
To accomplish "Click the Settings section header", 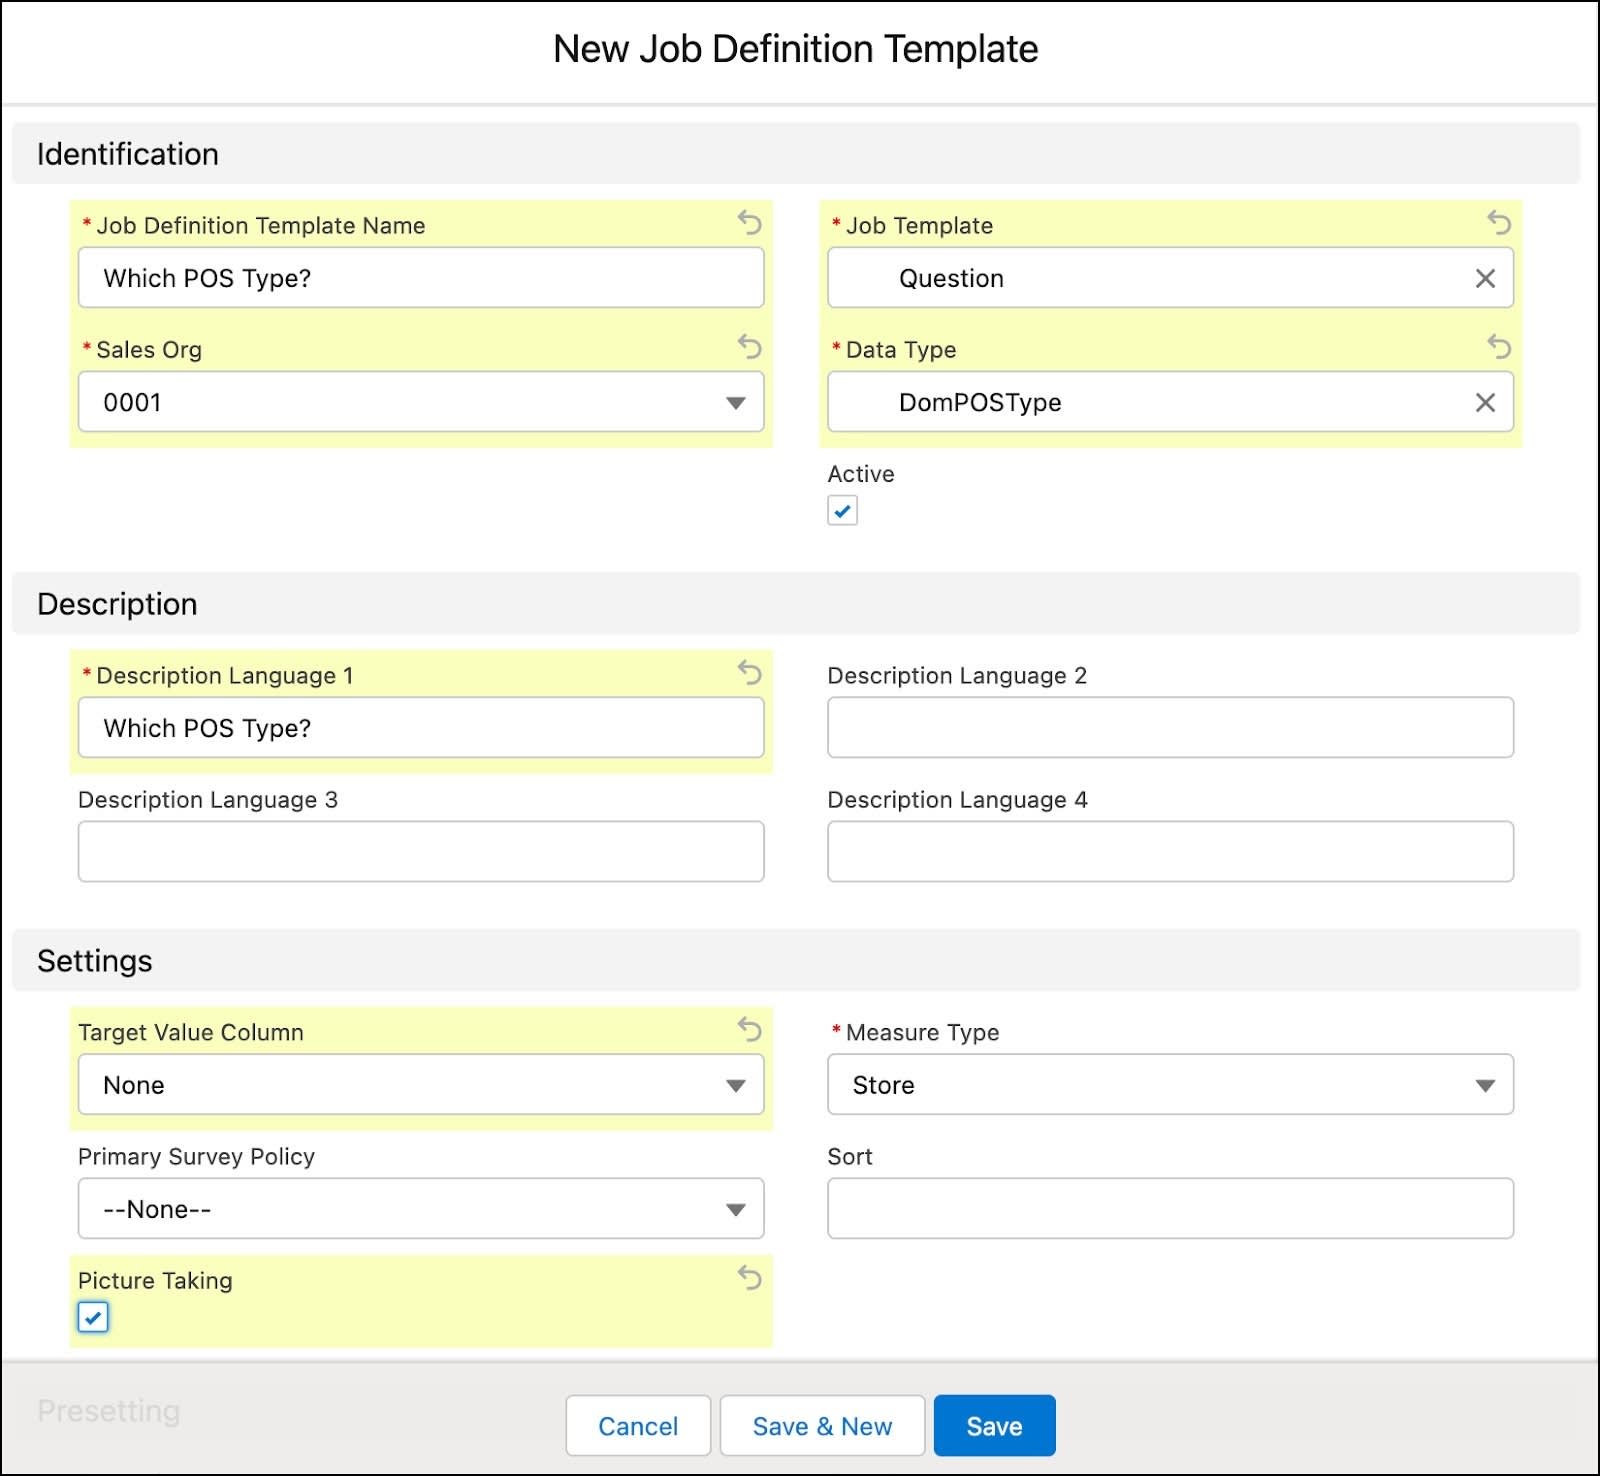I will pos(796,961).
